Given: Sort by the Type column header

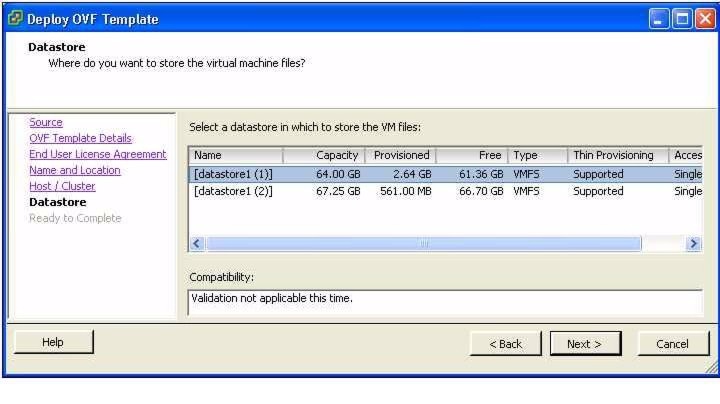Looking at the screenshot, I should (x=538, y=155).
